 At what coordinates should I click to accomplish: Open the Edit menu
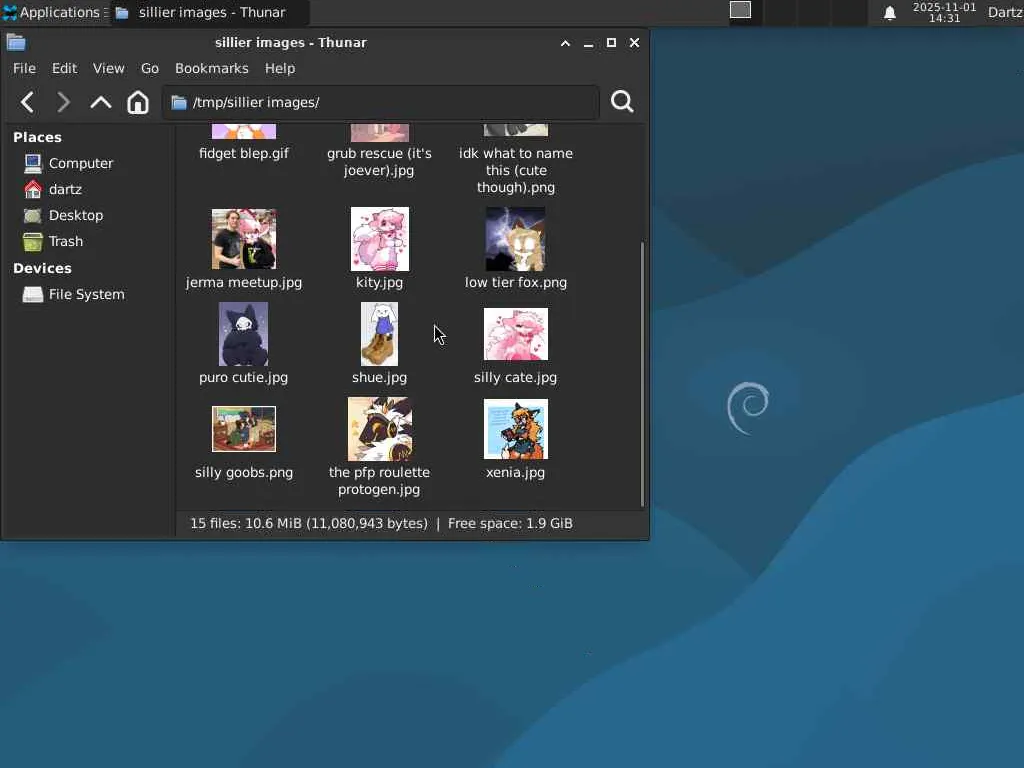pos(64,68)
